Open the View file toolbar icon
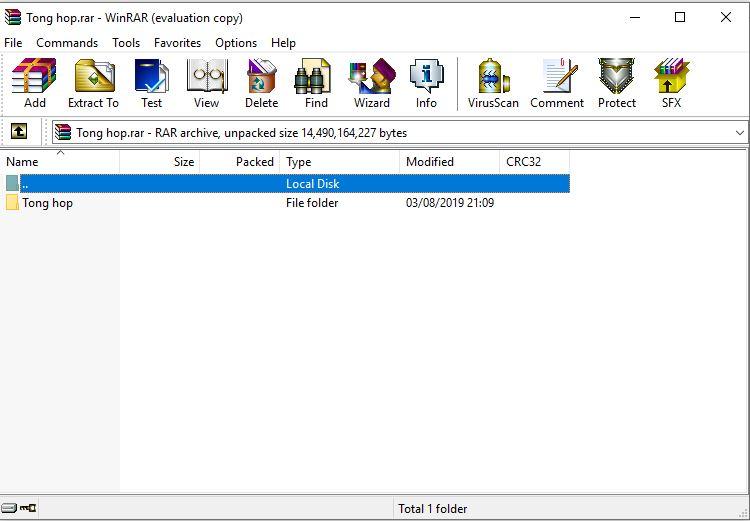Image resolution: width=750 pixels, height=521 pixels. click(207, 83)
